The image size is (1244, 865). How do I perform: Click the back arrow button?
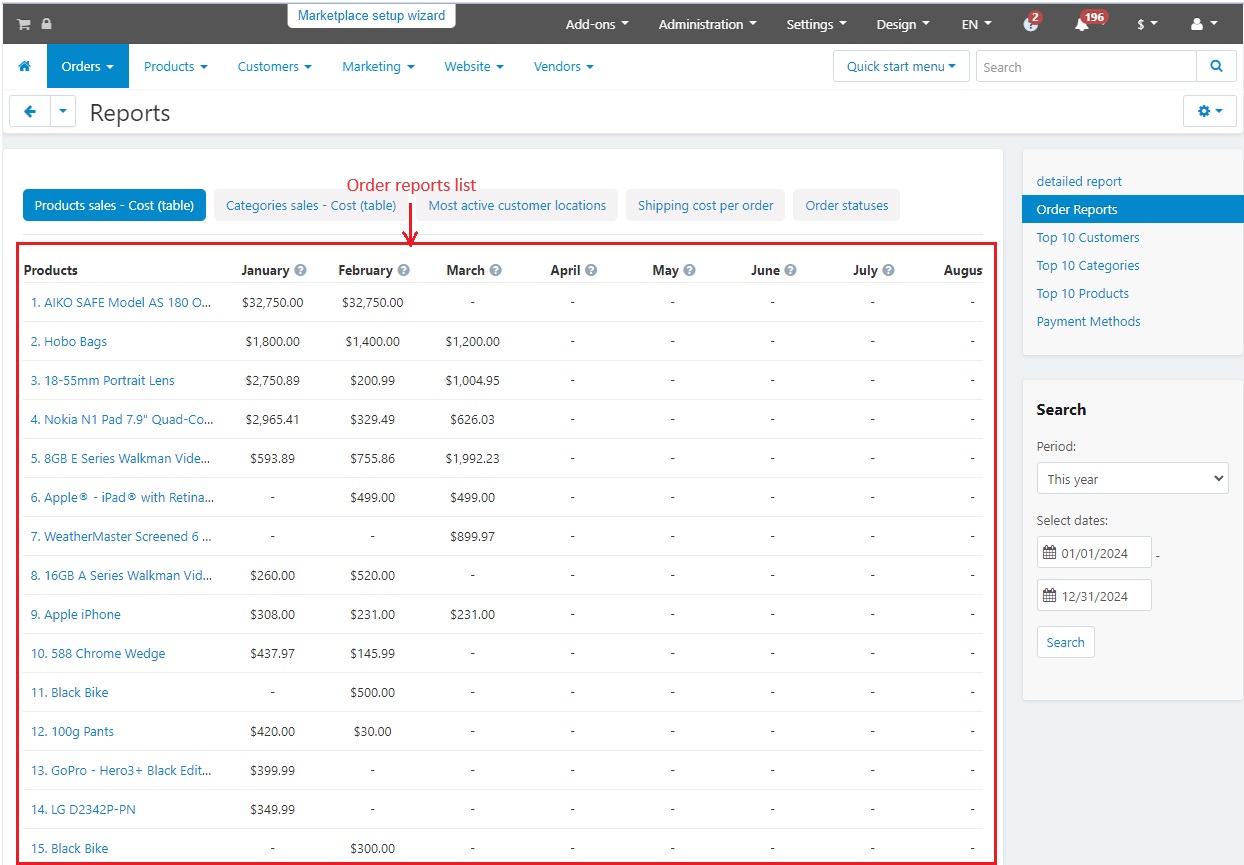click(x=30, y=112)
